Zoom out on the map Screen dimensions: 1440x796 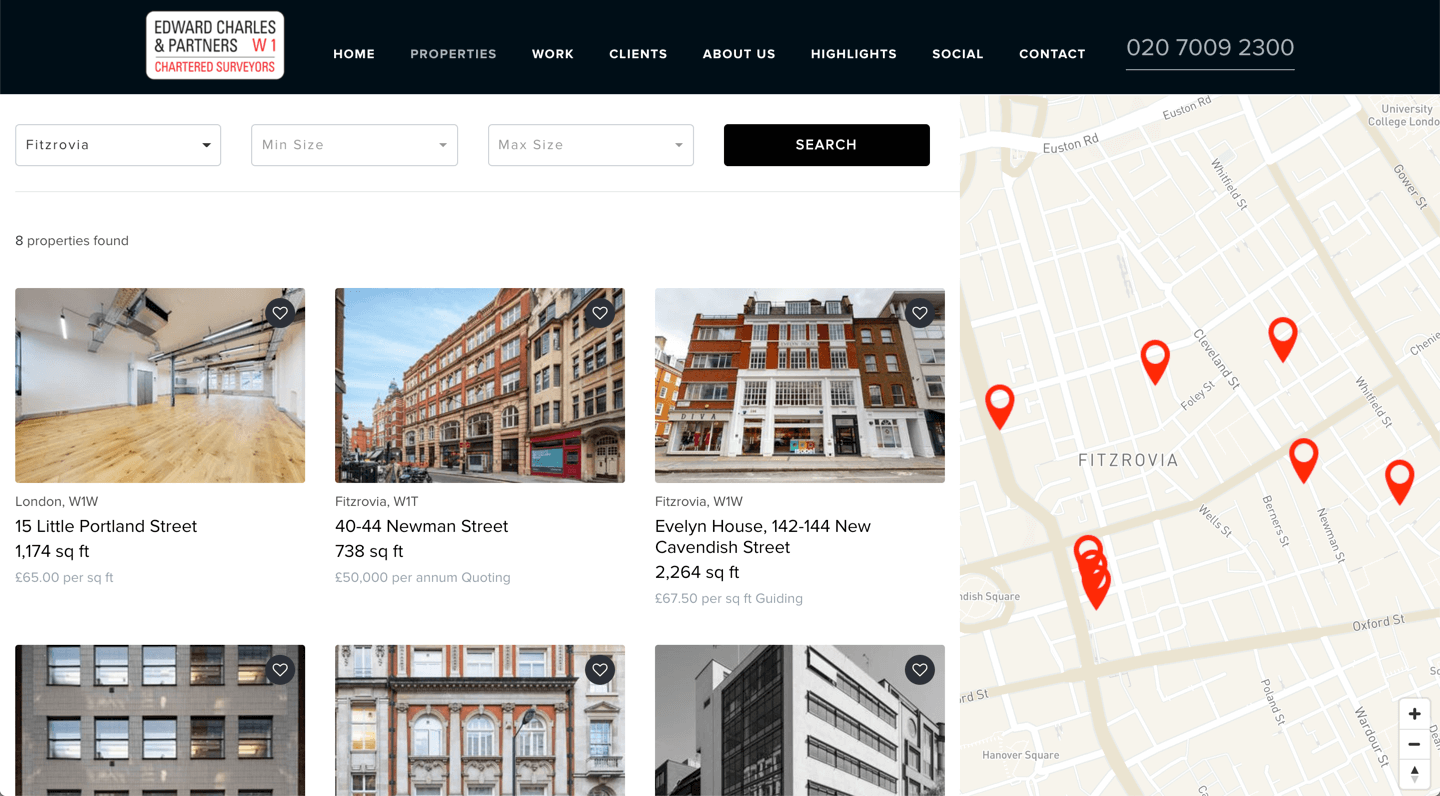coord(1414,744)
